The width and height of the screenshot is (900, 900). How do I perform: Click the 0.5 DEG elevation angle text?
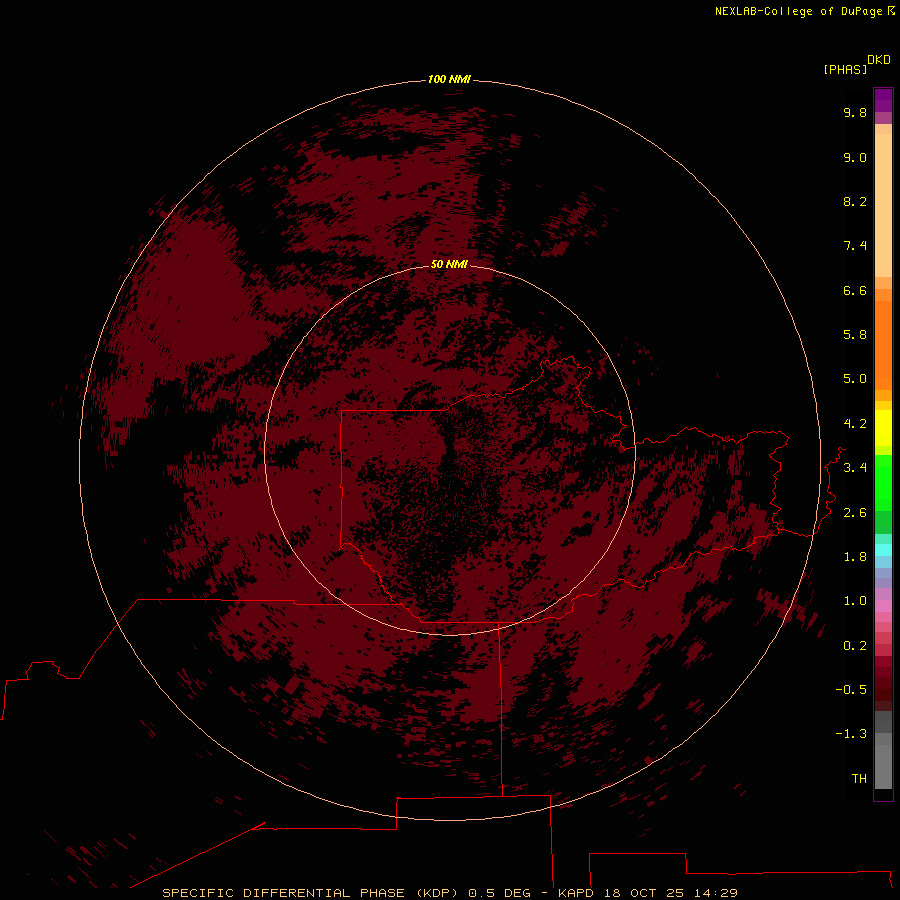click(498, 893)
